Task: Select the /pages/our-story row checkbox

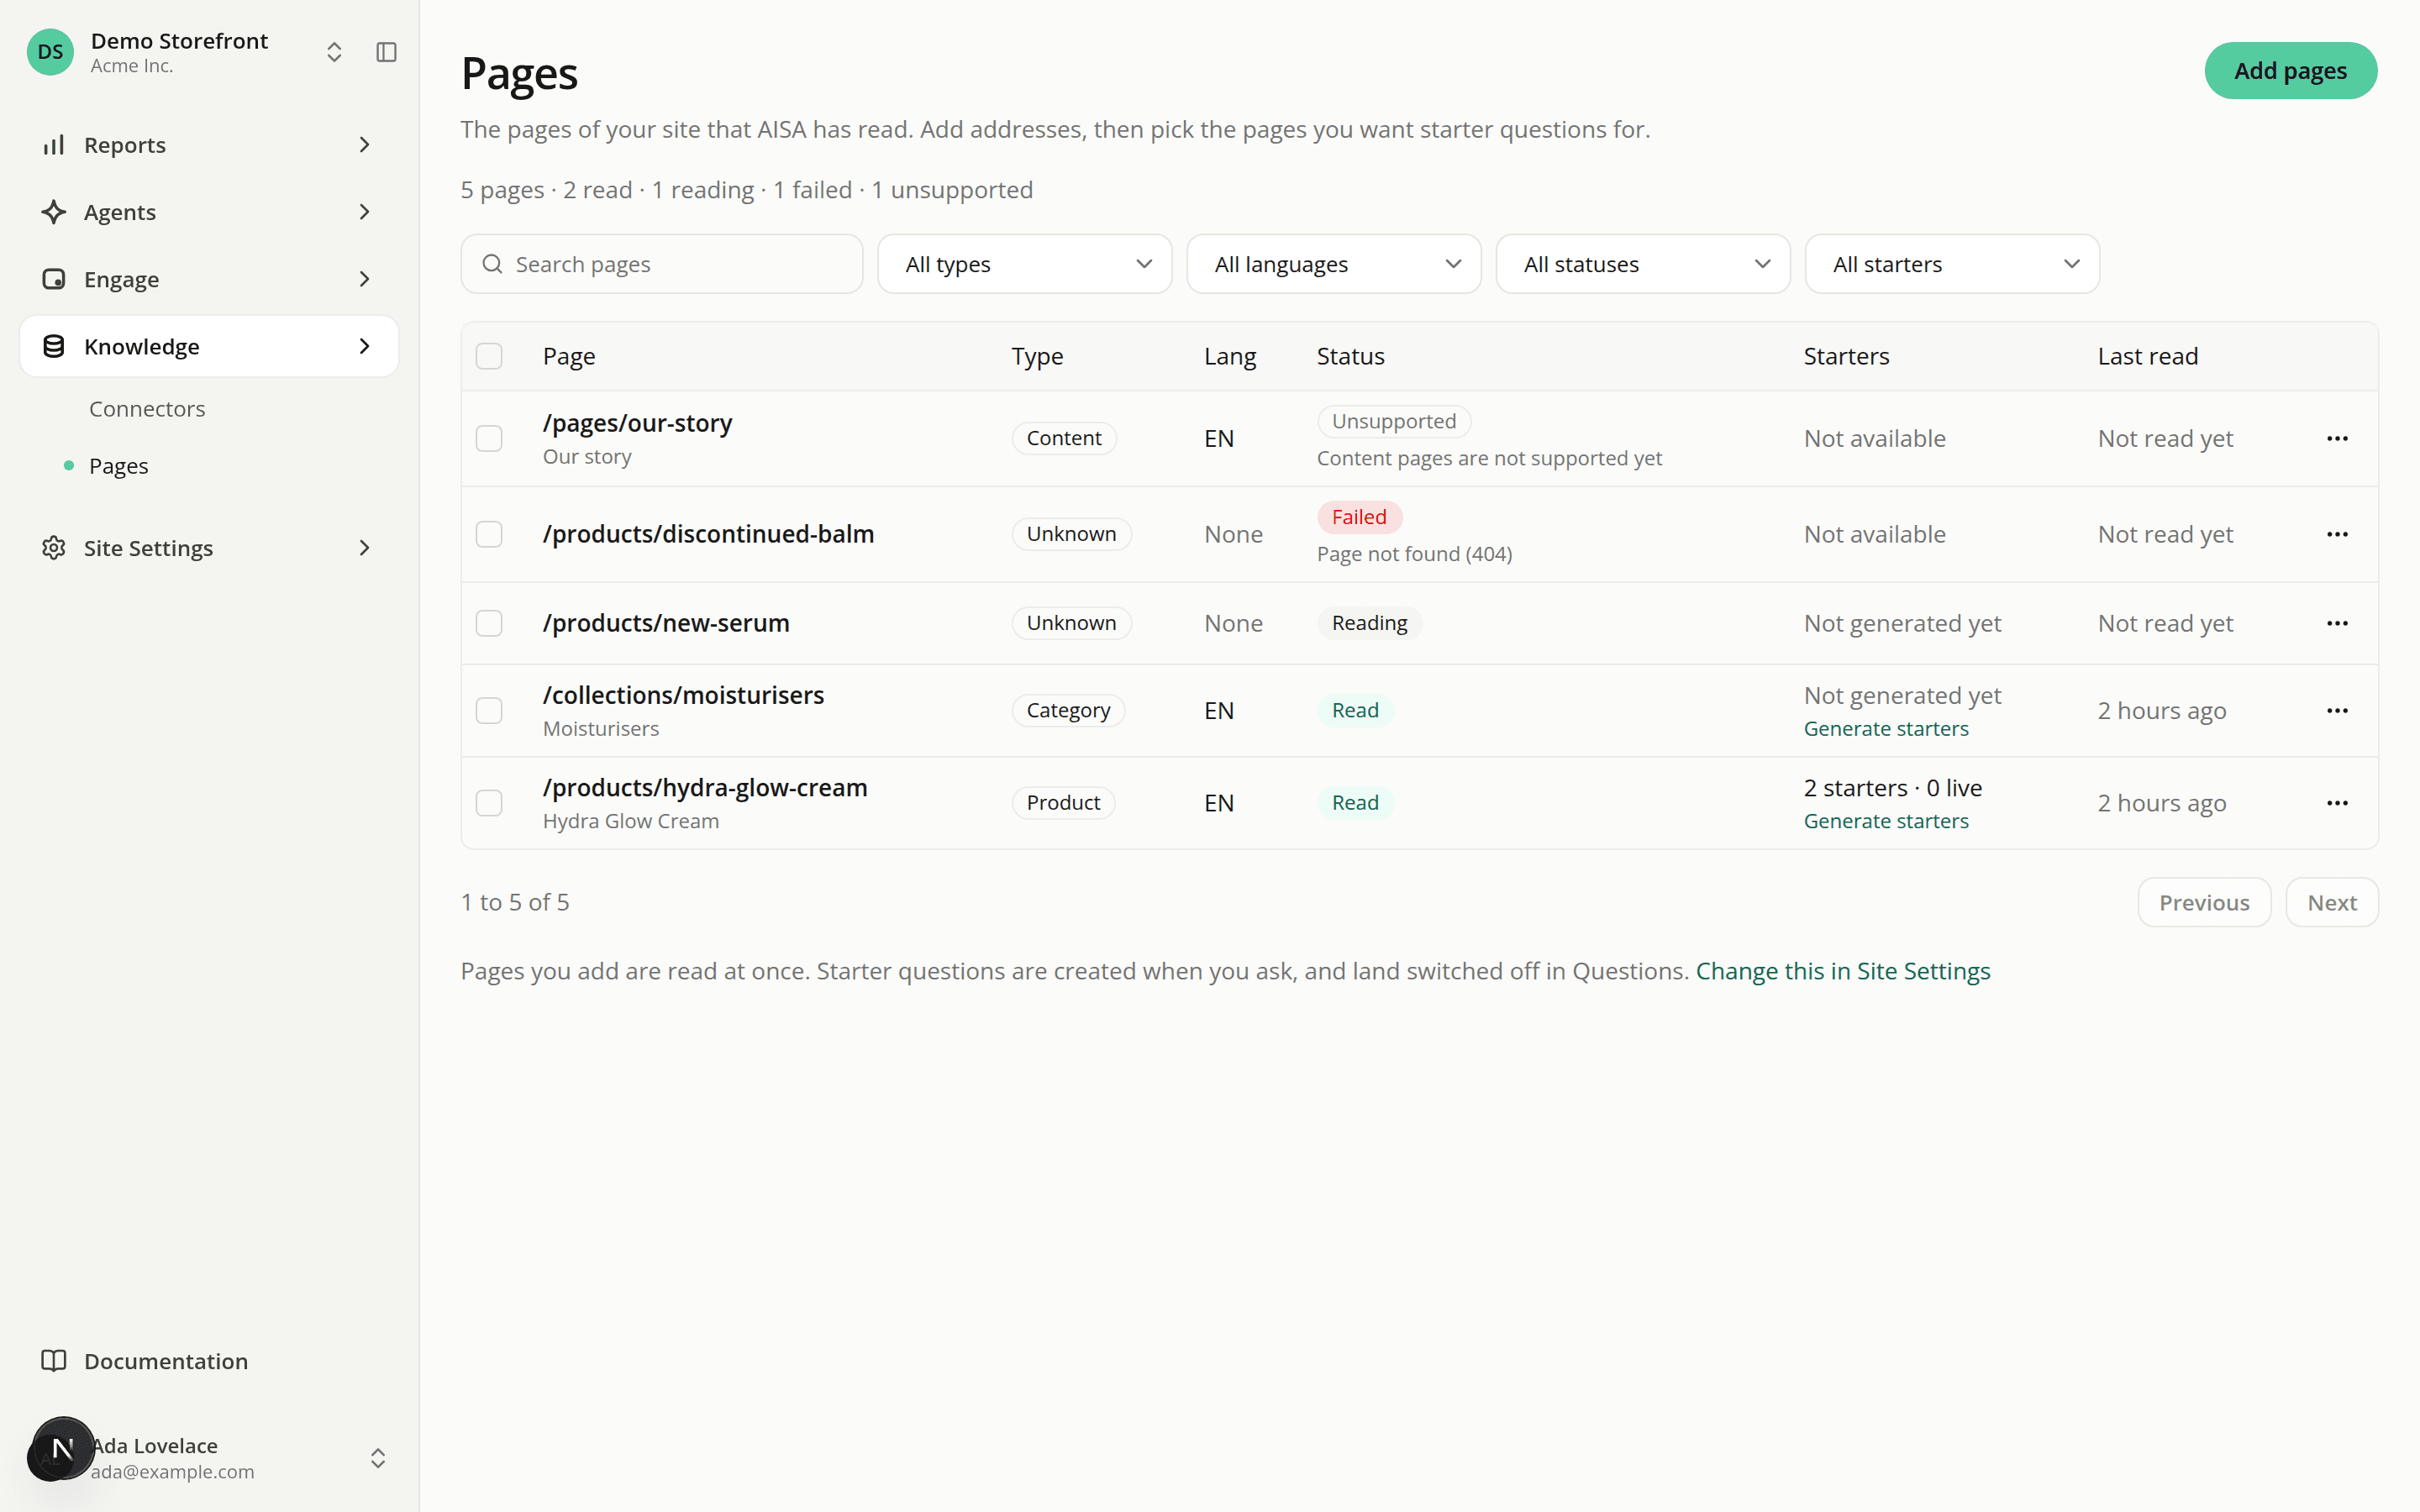Action: [x=489, y=439]
